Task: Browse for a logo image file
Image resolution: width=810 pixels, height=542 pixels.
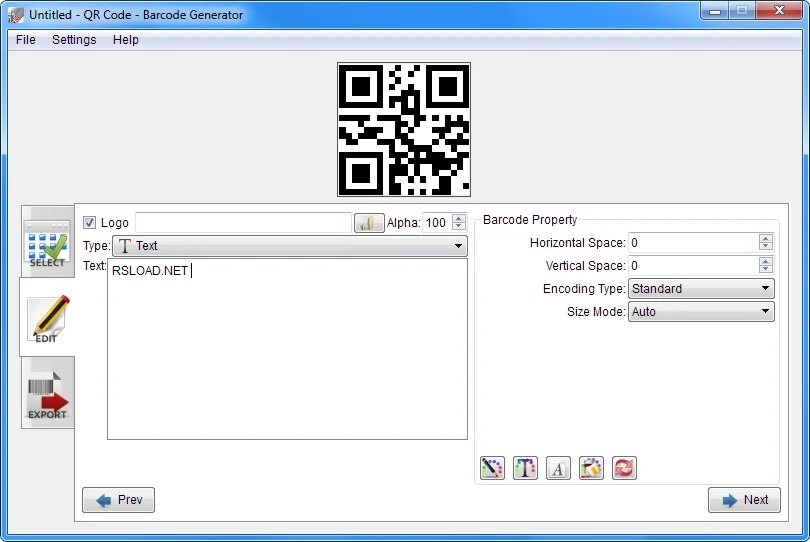Action: (x=369, y=223)
